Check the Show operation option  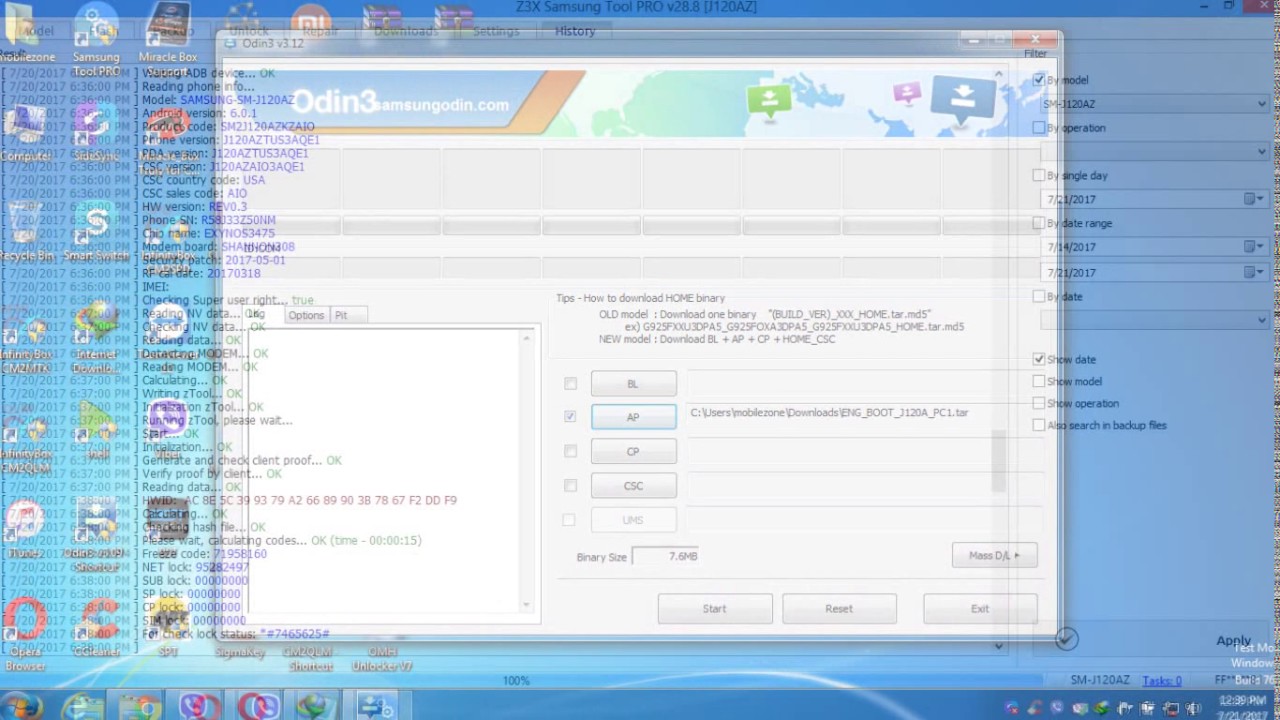click(x=1039, y=403)
